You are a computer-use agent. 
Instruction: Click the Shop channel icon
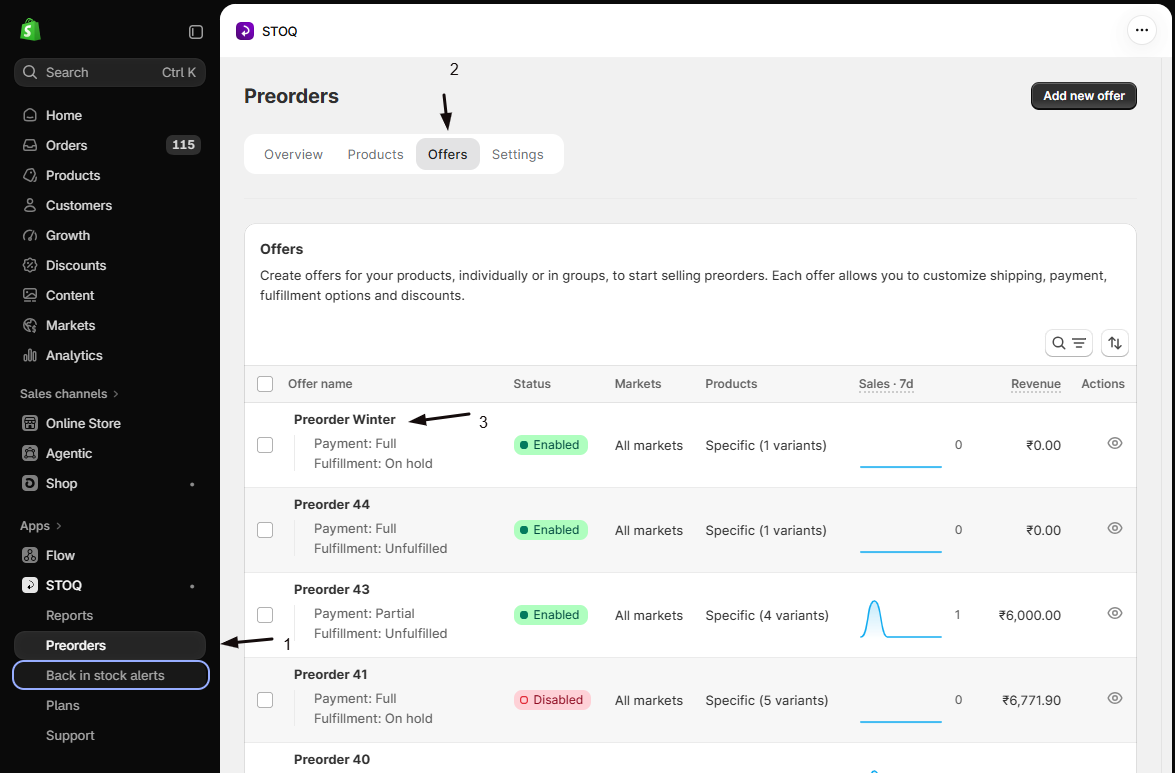pos(30,483)
